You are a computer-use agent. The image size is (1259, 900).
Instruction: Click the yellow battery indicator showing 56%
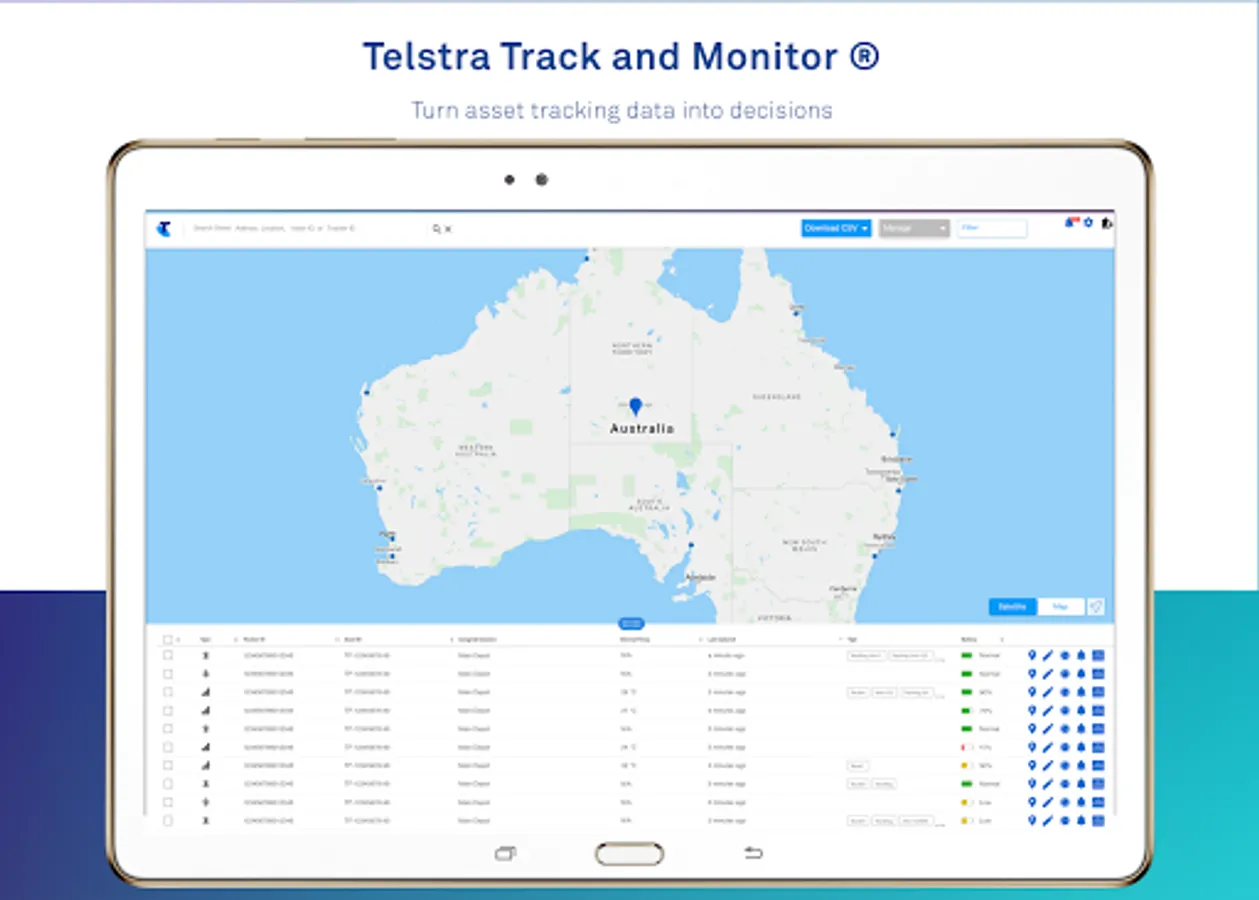968,765
